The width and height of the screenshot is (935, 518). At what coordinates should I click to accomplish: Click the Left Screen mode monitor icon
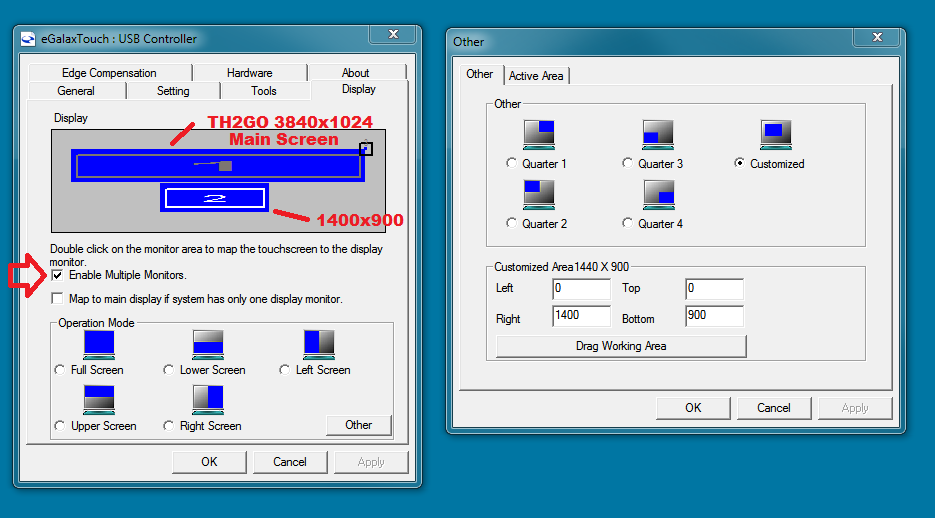coord(319,345)
